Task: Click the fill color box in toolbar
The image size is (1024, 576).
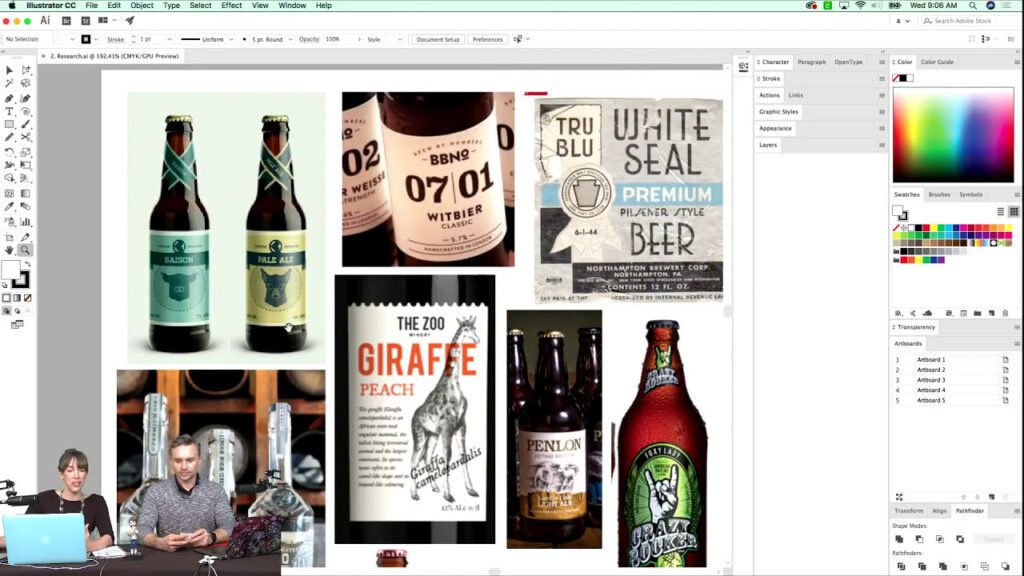Action: (x=10, y=269)
